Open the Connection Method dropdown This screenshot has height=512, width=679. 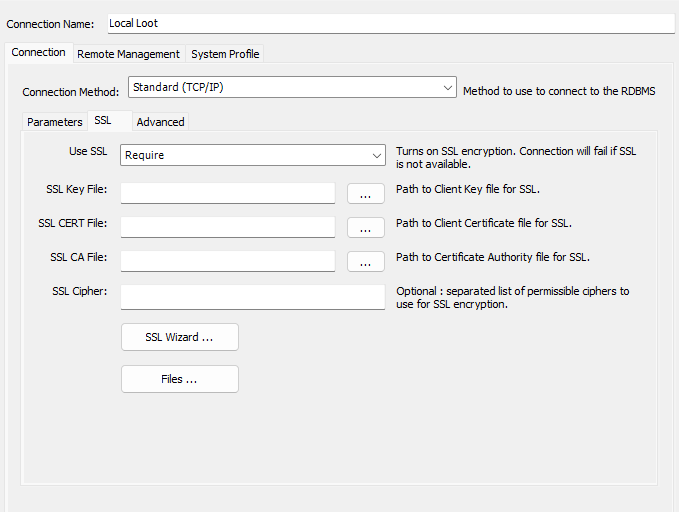pyautogui.click(x=292, y=87)
